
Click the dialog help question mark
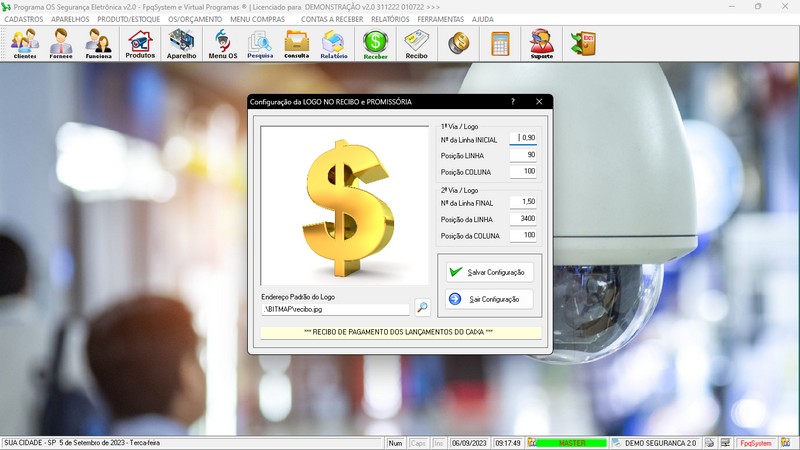pyautogui.click(x=513, y=102)
